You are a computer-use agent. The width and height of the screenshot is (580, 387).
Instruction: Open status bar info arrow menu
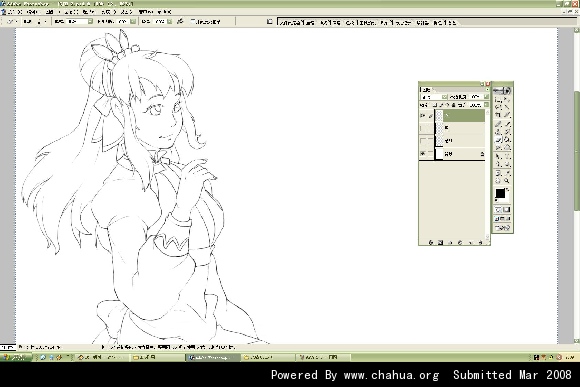click(103, 347)
